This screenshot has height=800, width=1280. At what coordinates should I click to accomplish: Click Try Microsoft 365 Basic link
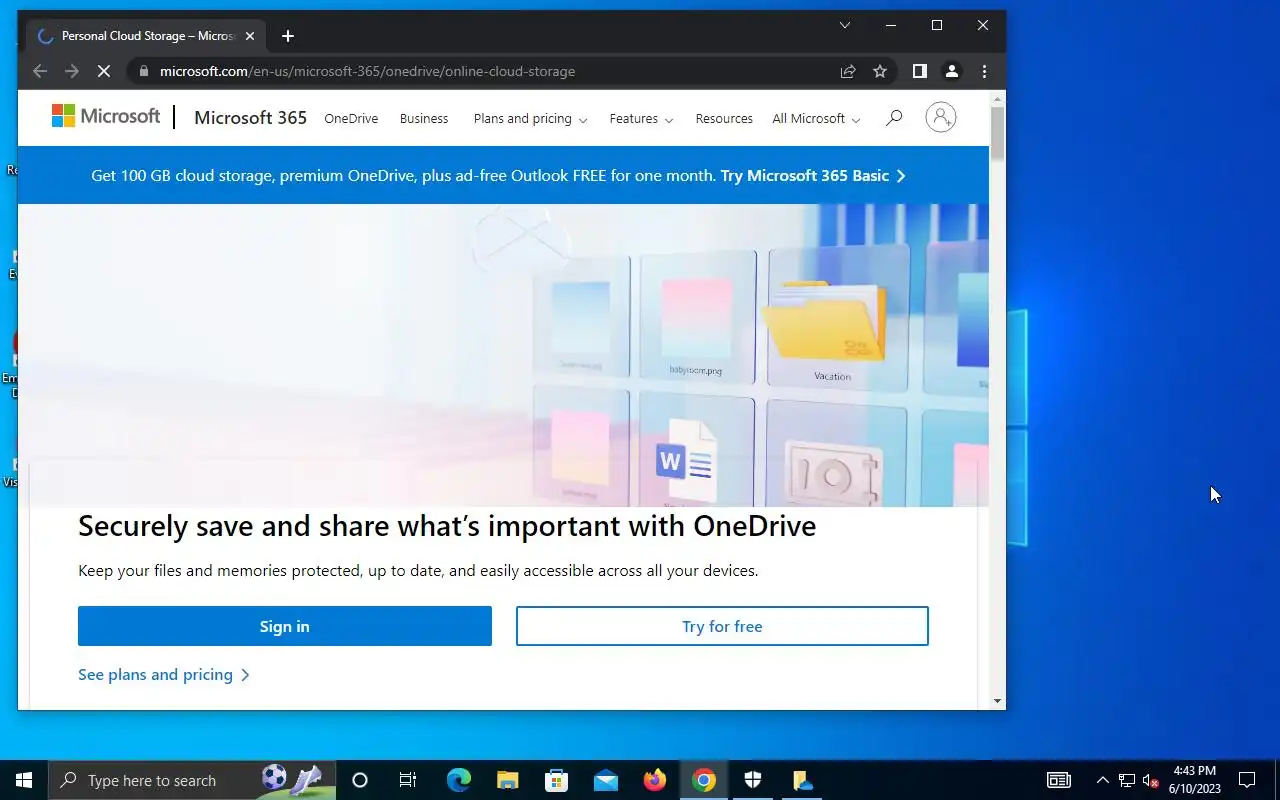813,175
